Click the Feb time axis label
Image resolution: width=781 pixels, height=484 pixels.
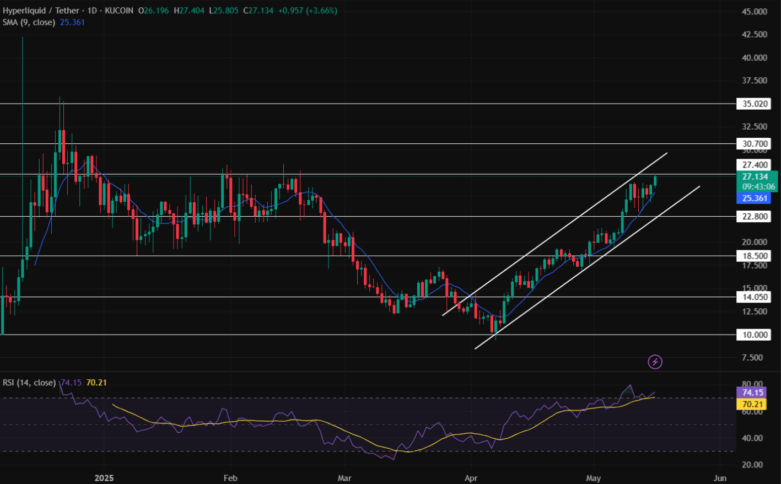pos(230,478)
